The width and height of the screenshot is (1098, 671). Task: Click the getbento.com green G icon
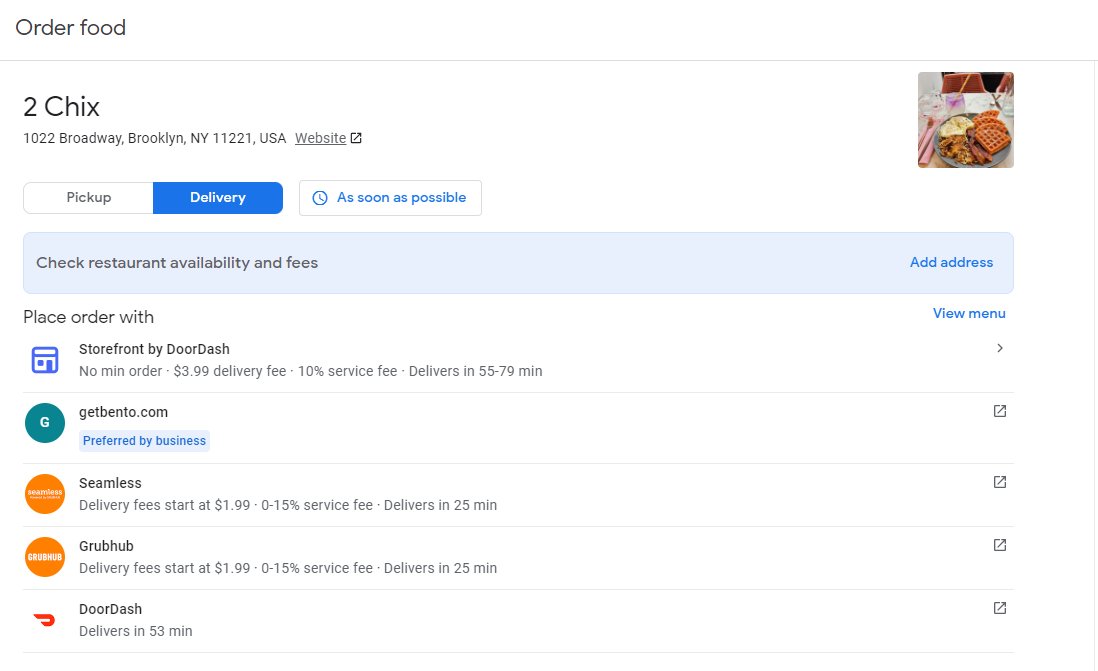coord(45,422)
